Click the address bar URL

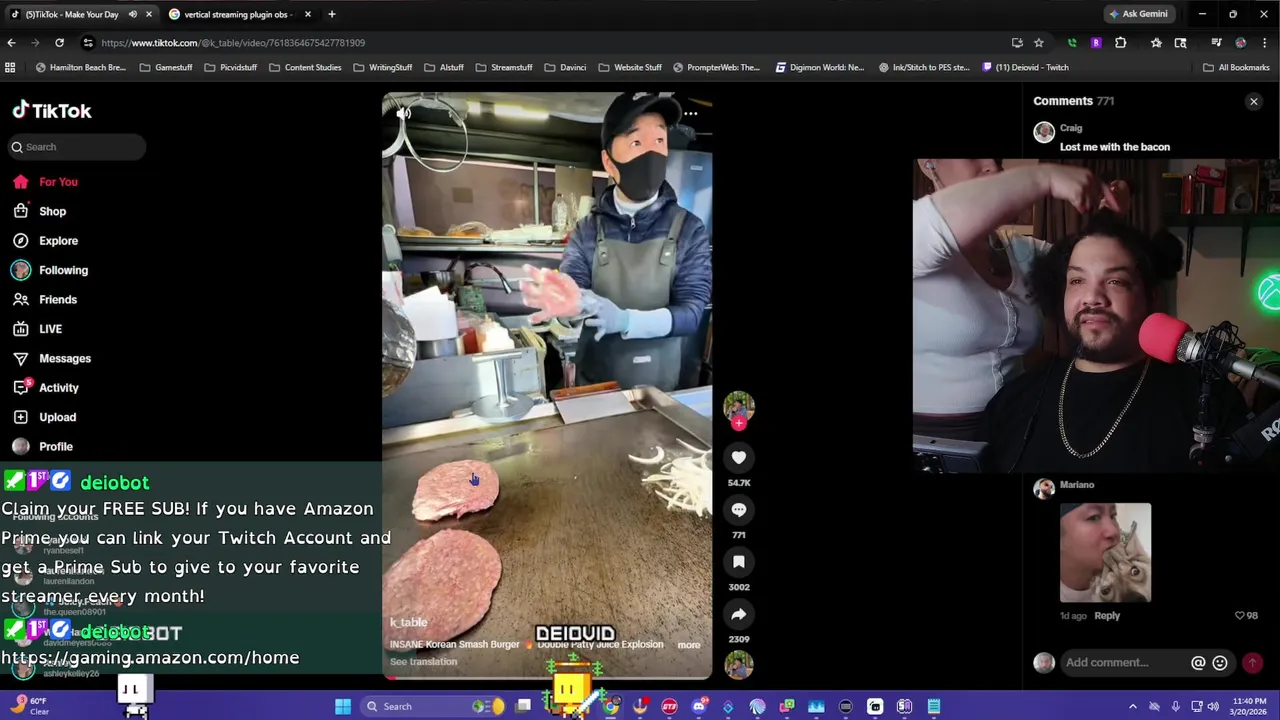233,43
